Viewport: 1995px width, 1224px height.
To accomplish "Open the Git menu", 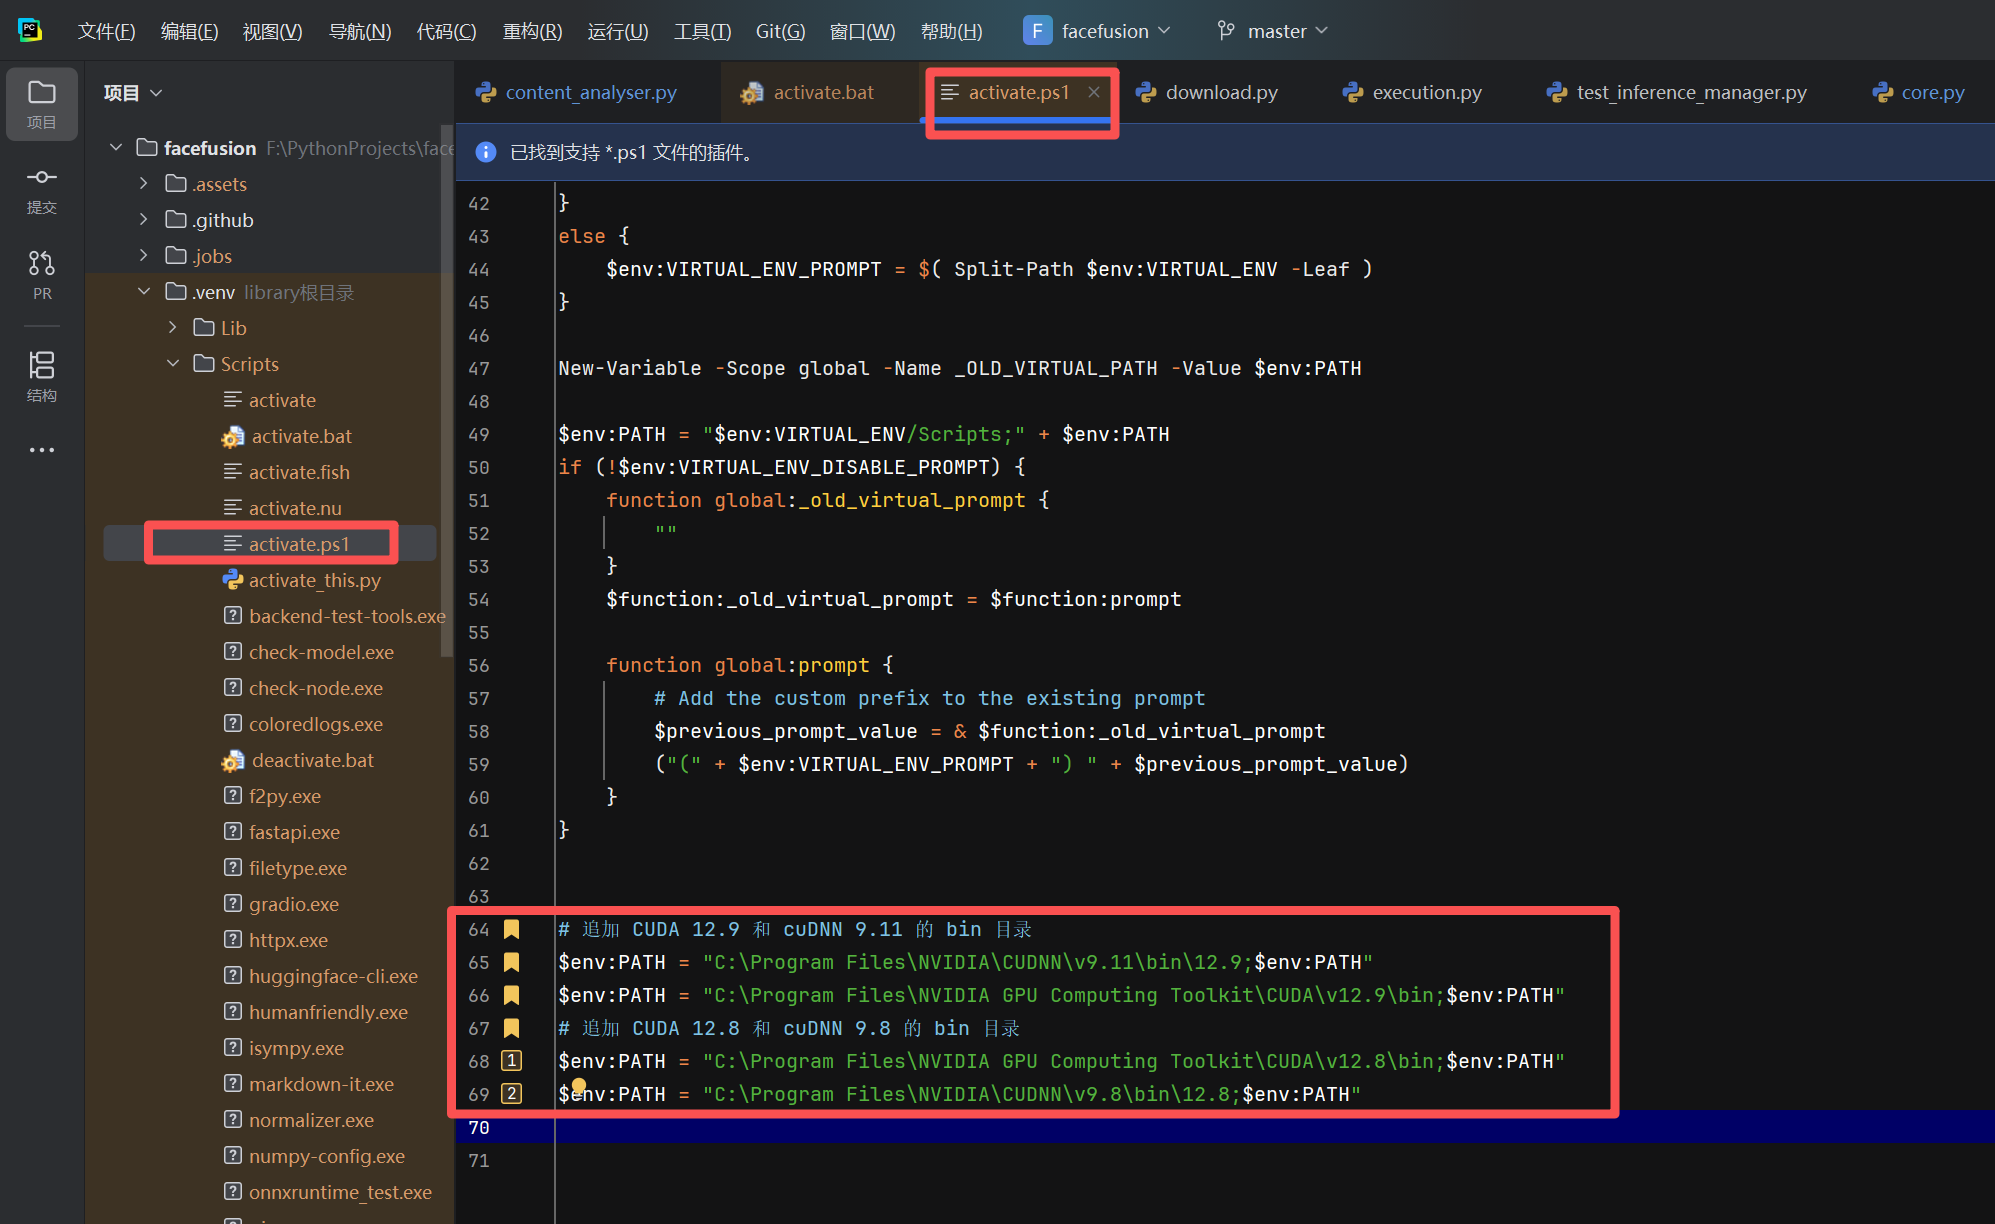I will (x=779, y=31).
